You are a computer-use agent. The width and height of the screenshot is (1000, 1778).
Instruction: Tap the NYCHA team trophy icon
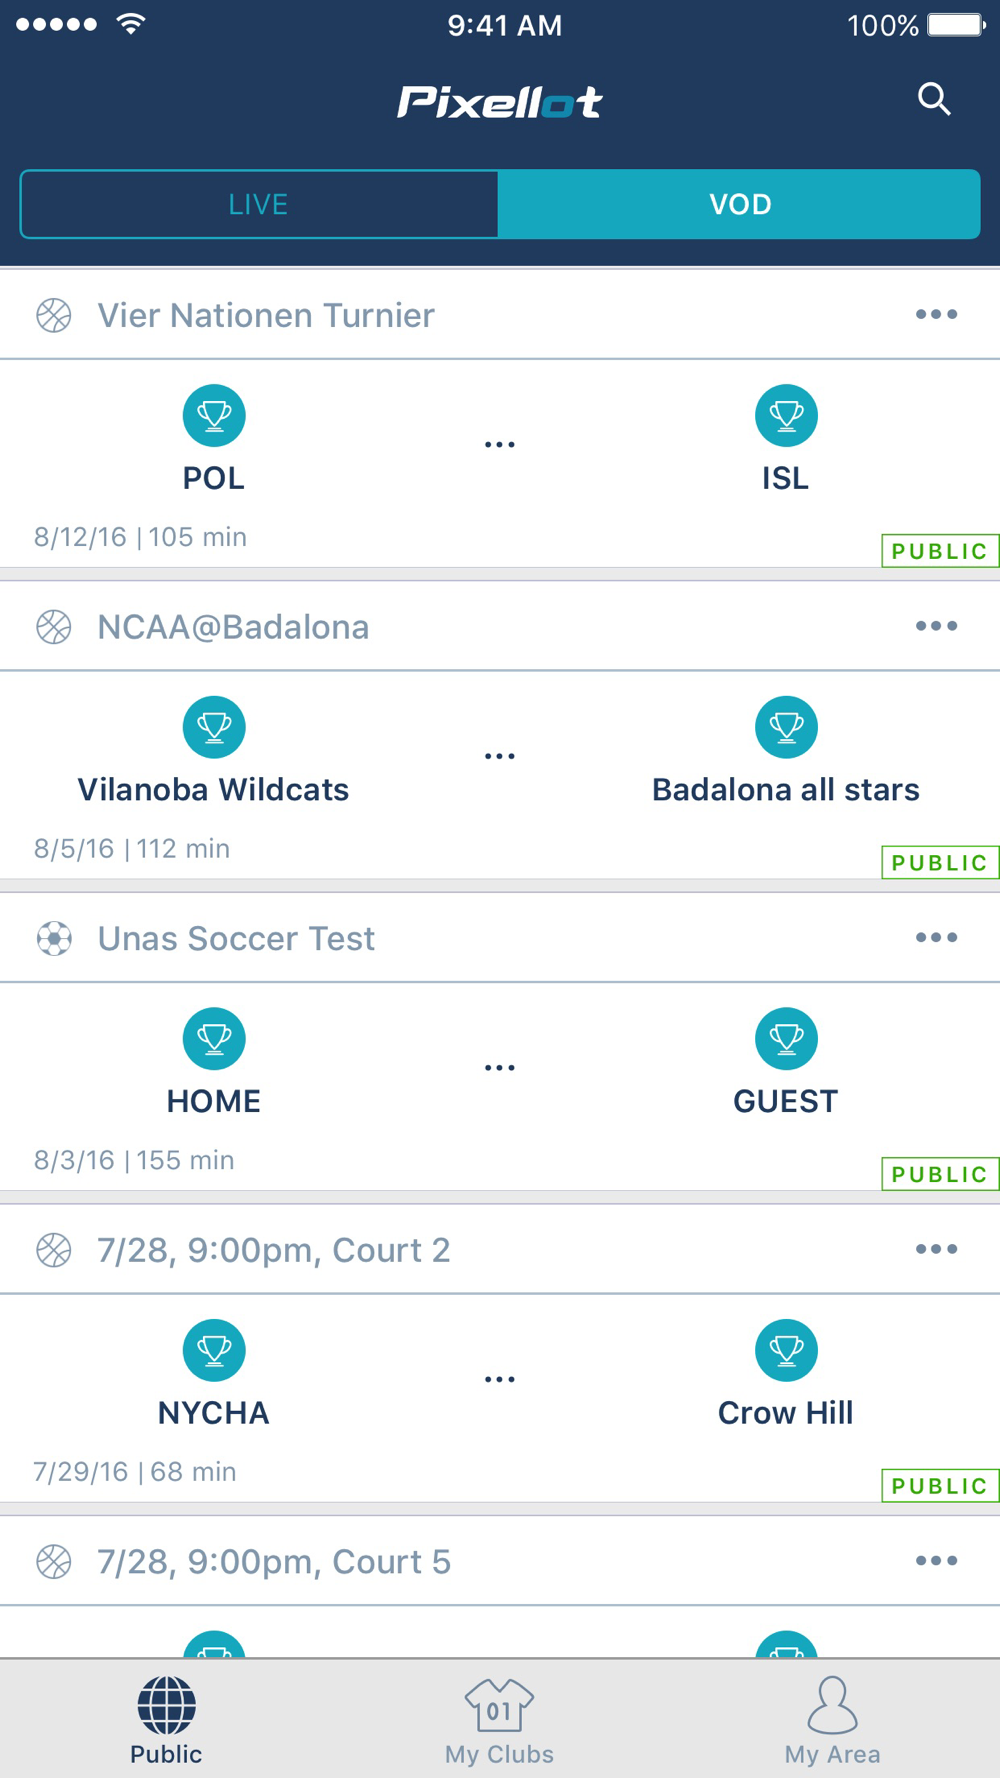tap(214, 1350)
